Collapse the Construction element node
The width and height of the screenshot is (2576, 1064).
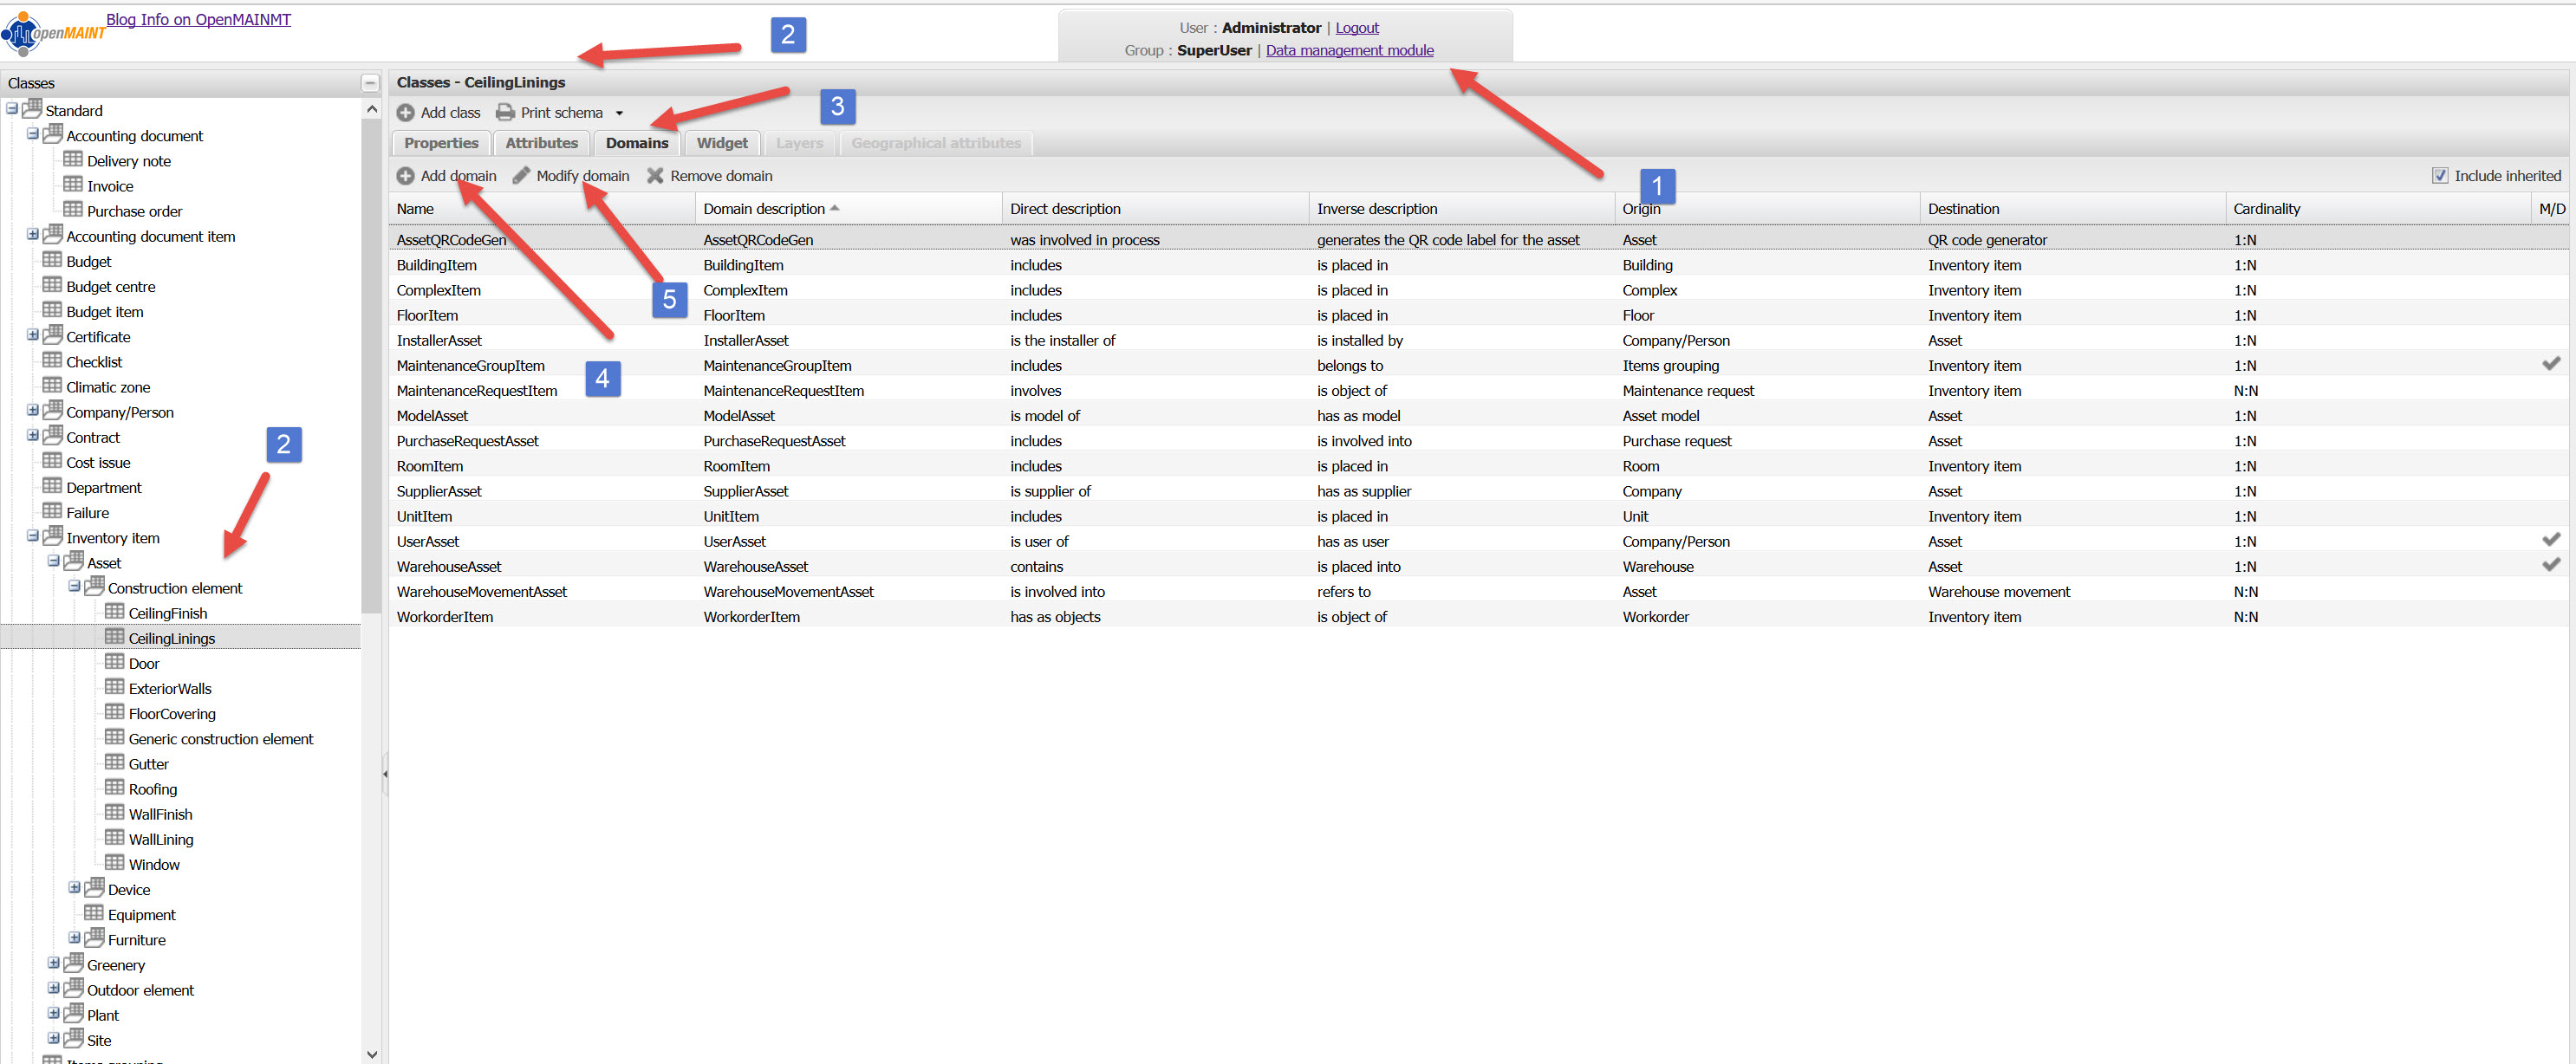pyautogui.click(x=74, y=587)
